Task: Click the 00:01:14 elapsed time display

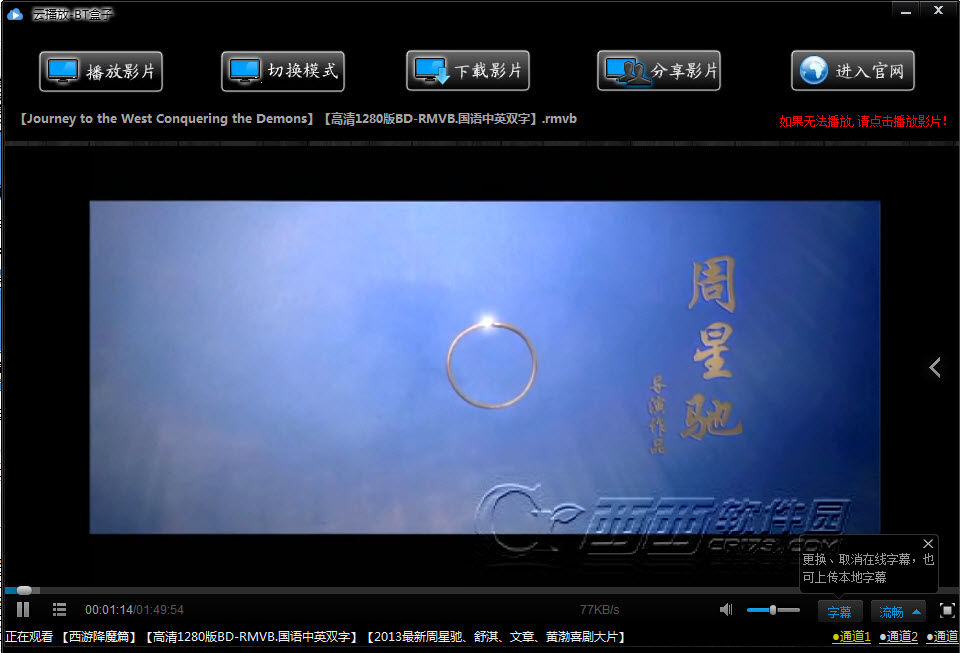Action: (x=109, y=610)
